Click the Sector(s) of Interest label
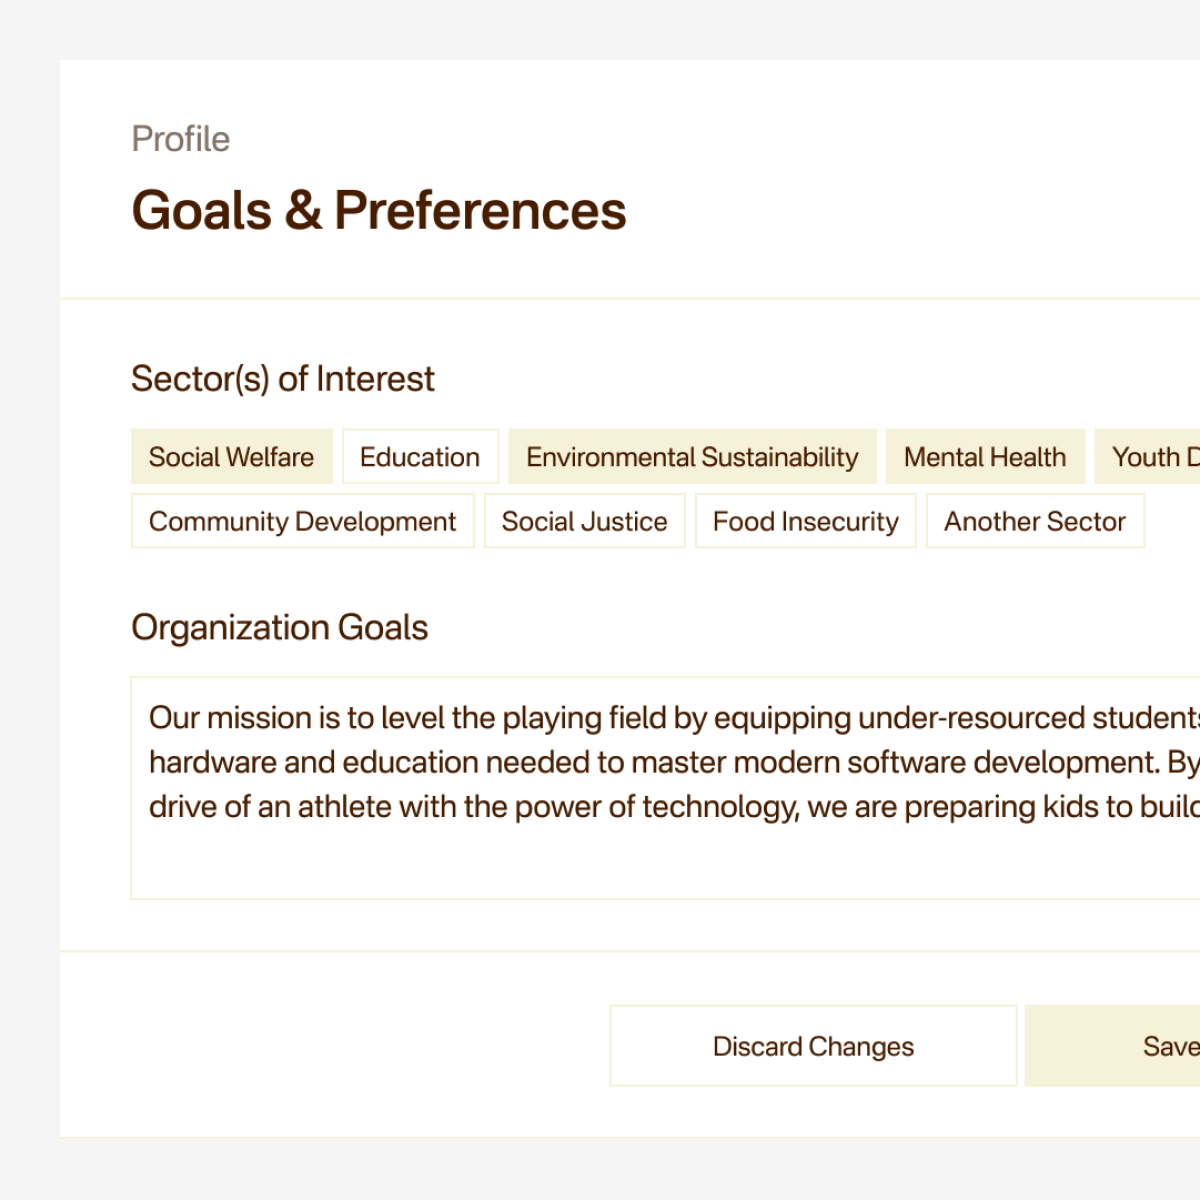Screen dimensions: 1200x1200 click(x=283, y=379)
